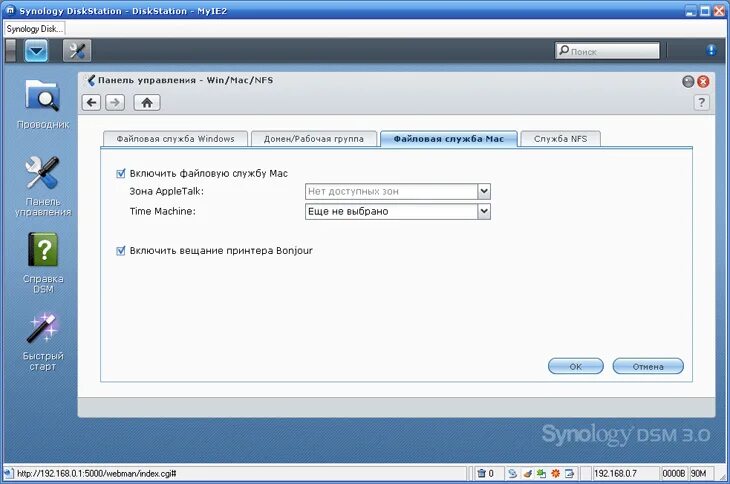Screen dimensions: 730x484
Task: Click the 192.168.0.7 status bar entry
Action: [626, 473]
